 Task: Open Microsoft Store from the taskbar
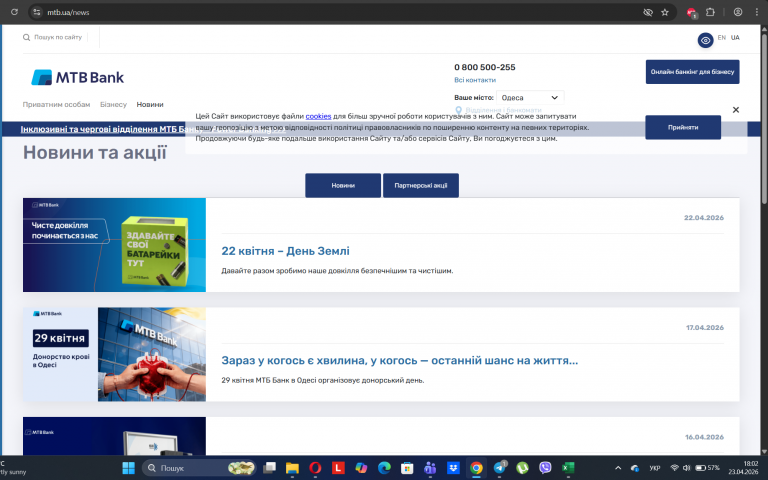(x=407, y=468)
